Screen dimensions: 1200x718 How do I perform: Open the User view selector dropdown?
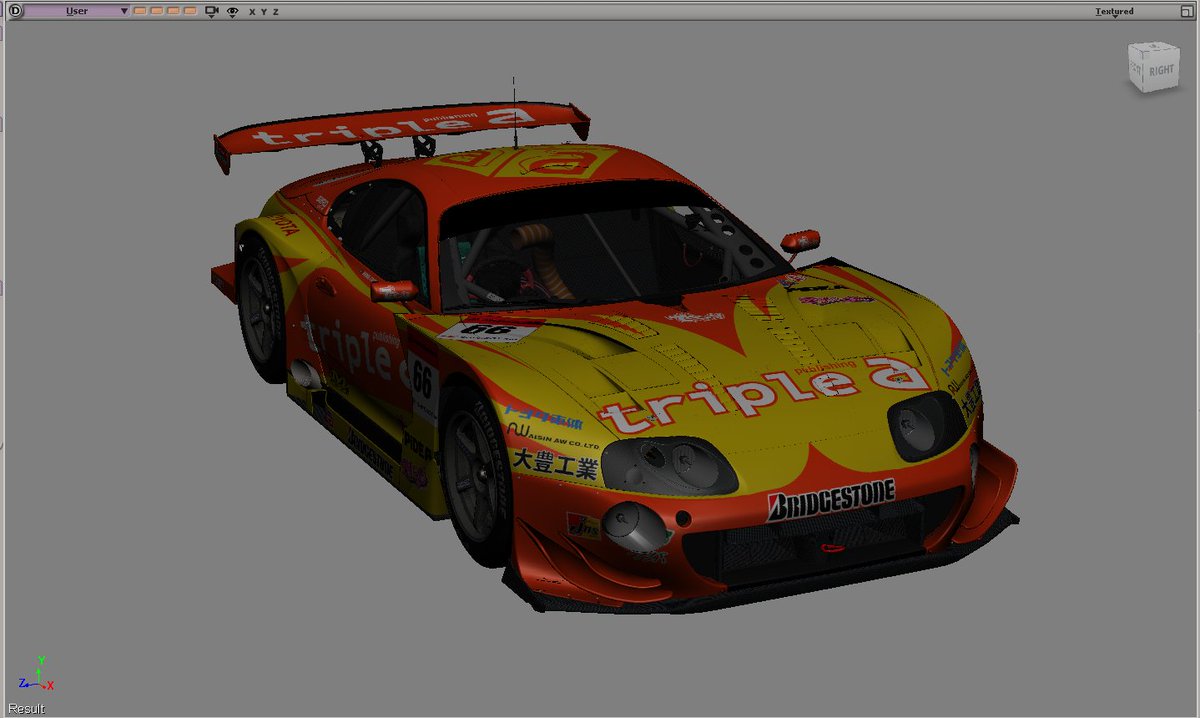point(124,11)
